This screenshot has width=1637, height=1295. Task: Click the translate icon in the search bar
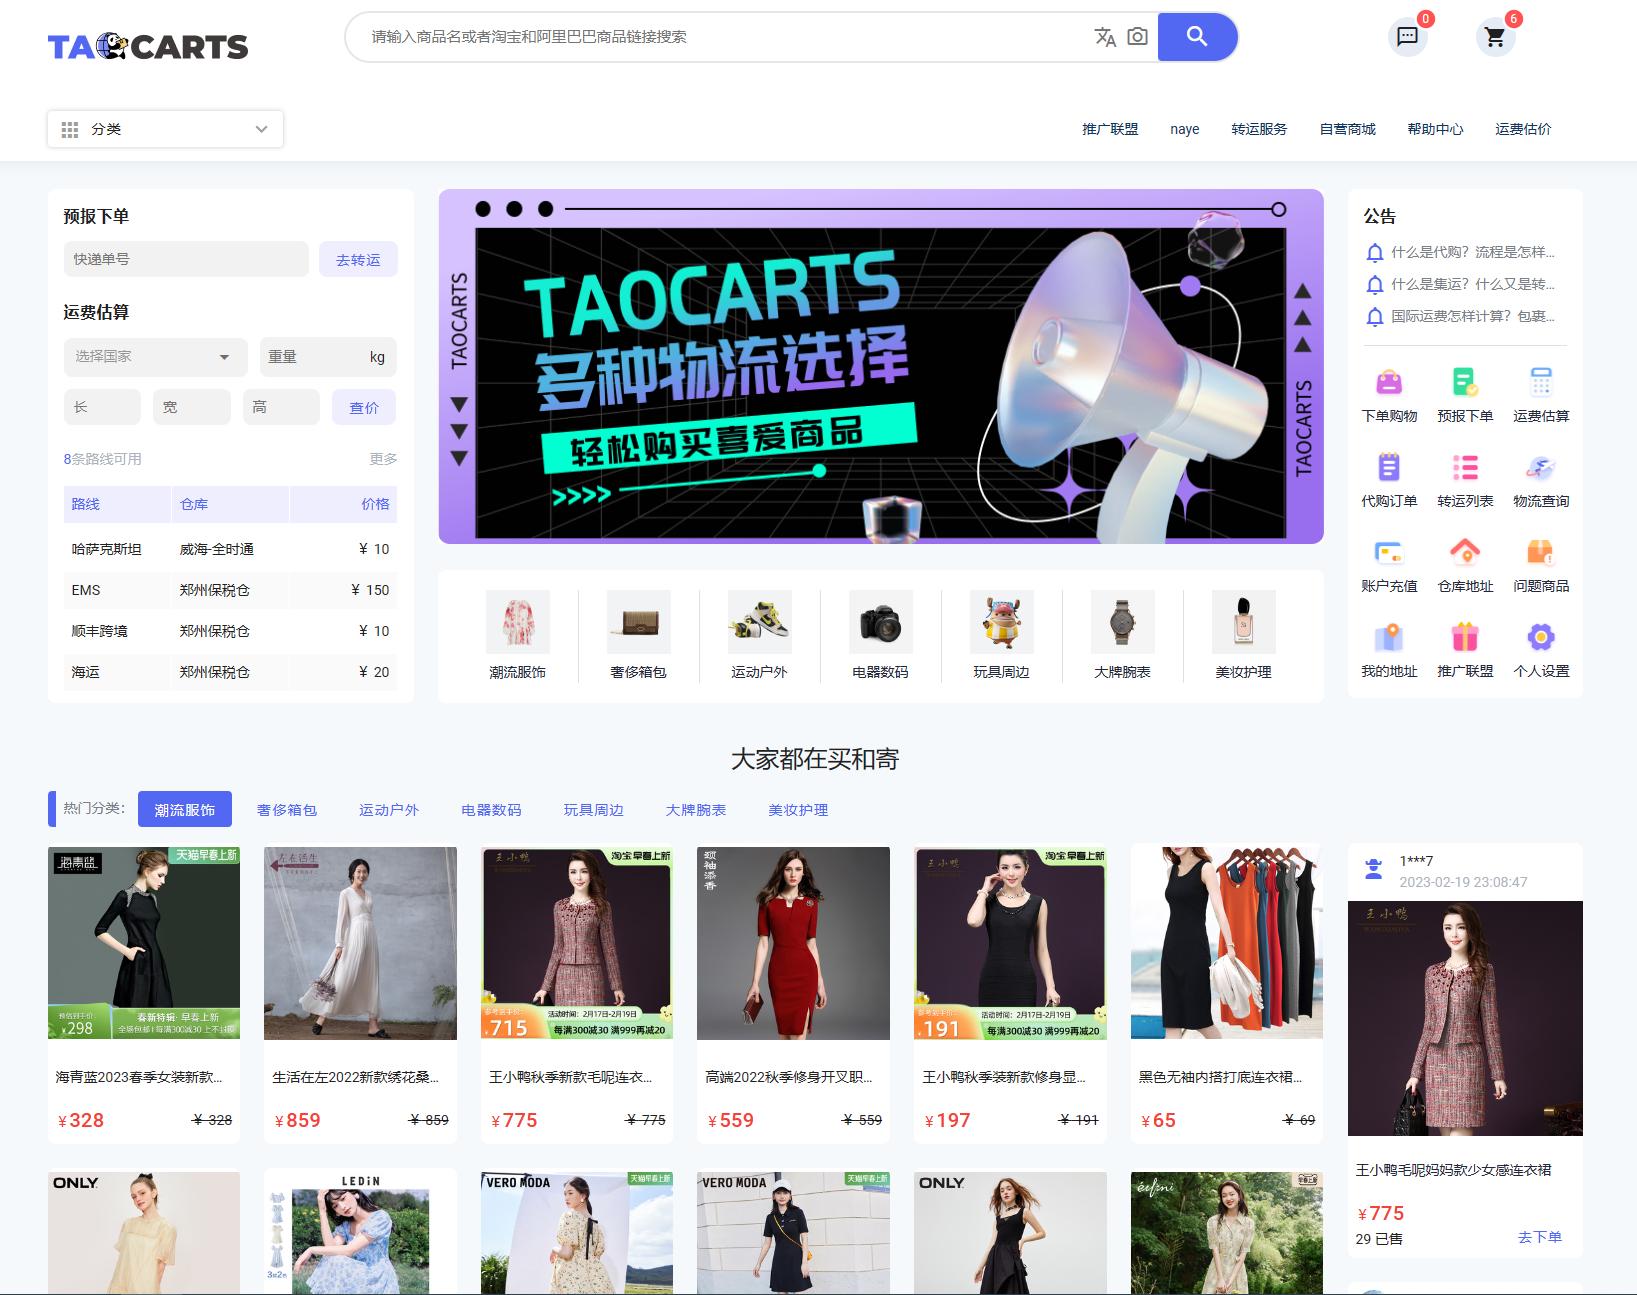1102,37
